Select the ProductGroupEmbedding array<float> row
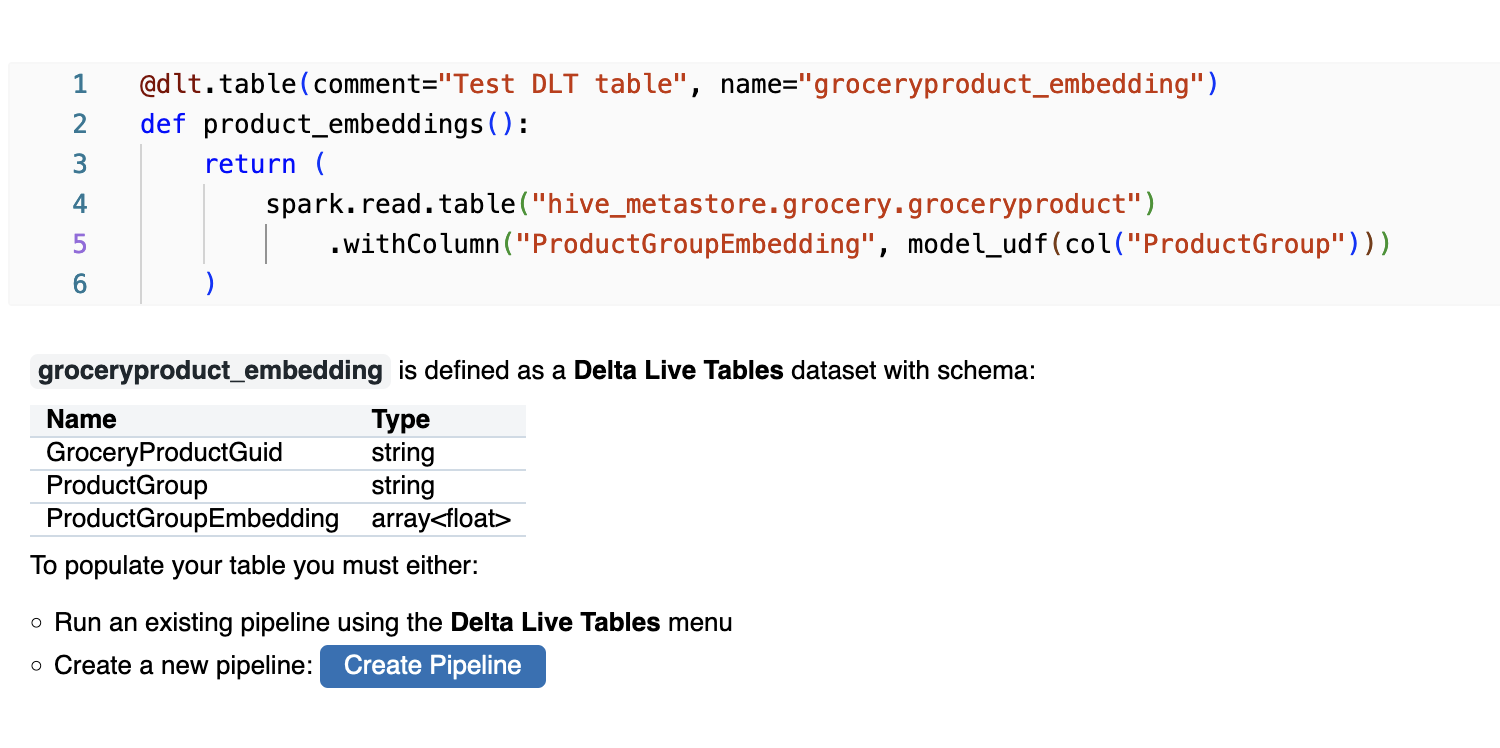The image size is (1500, 748). point(193,519)
